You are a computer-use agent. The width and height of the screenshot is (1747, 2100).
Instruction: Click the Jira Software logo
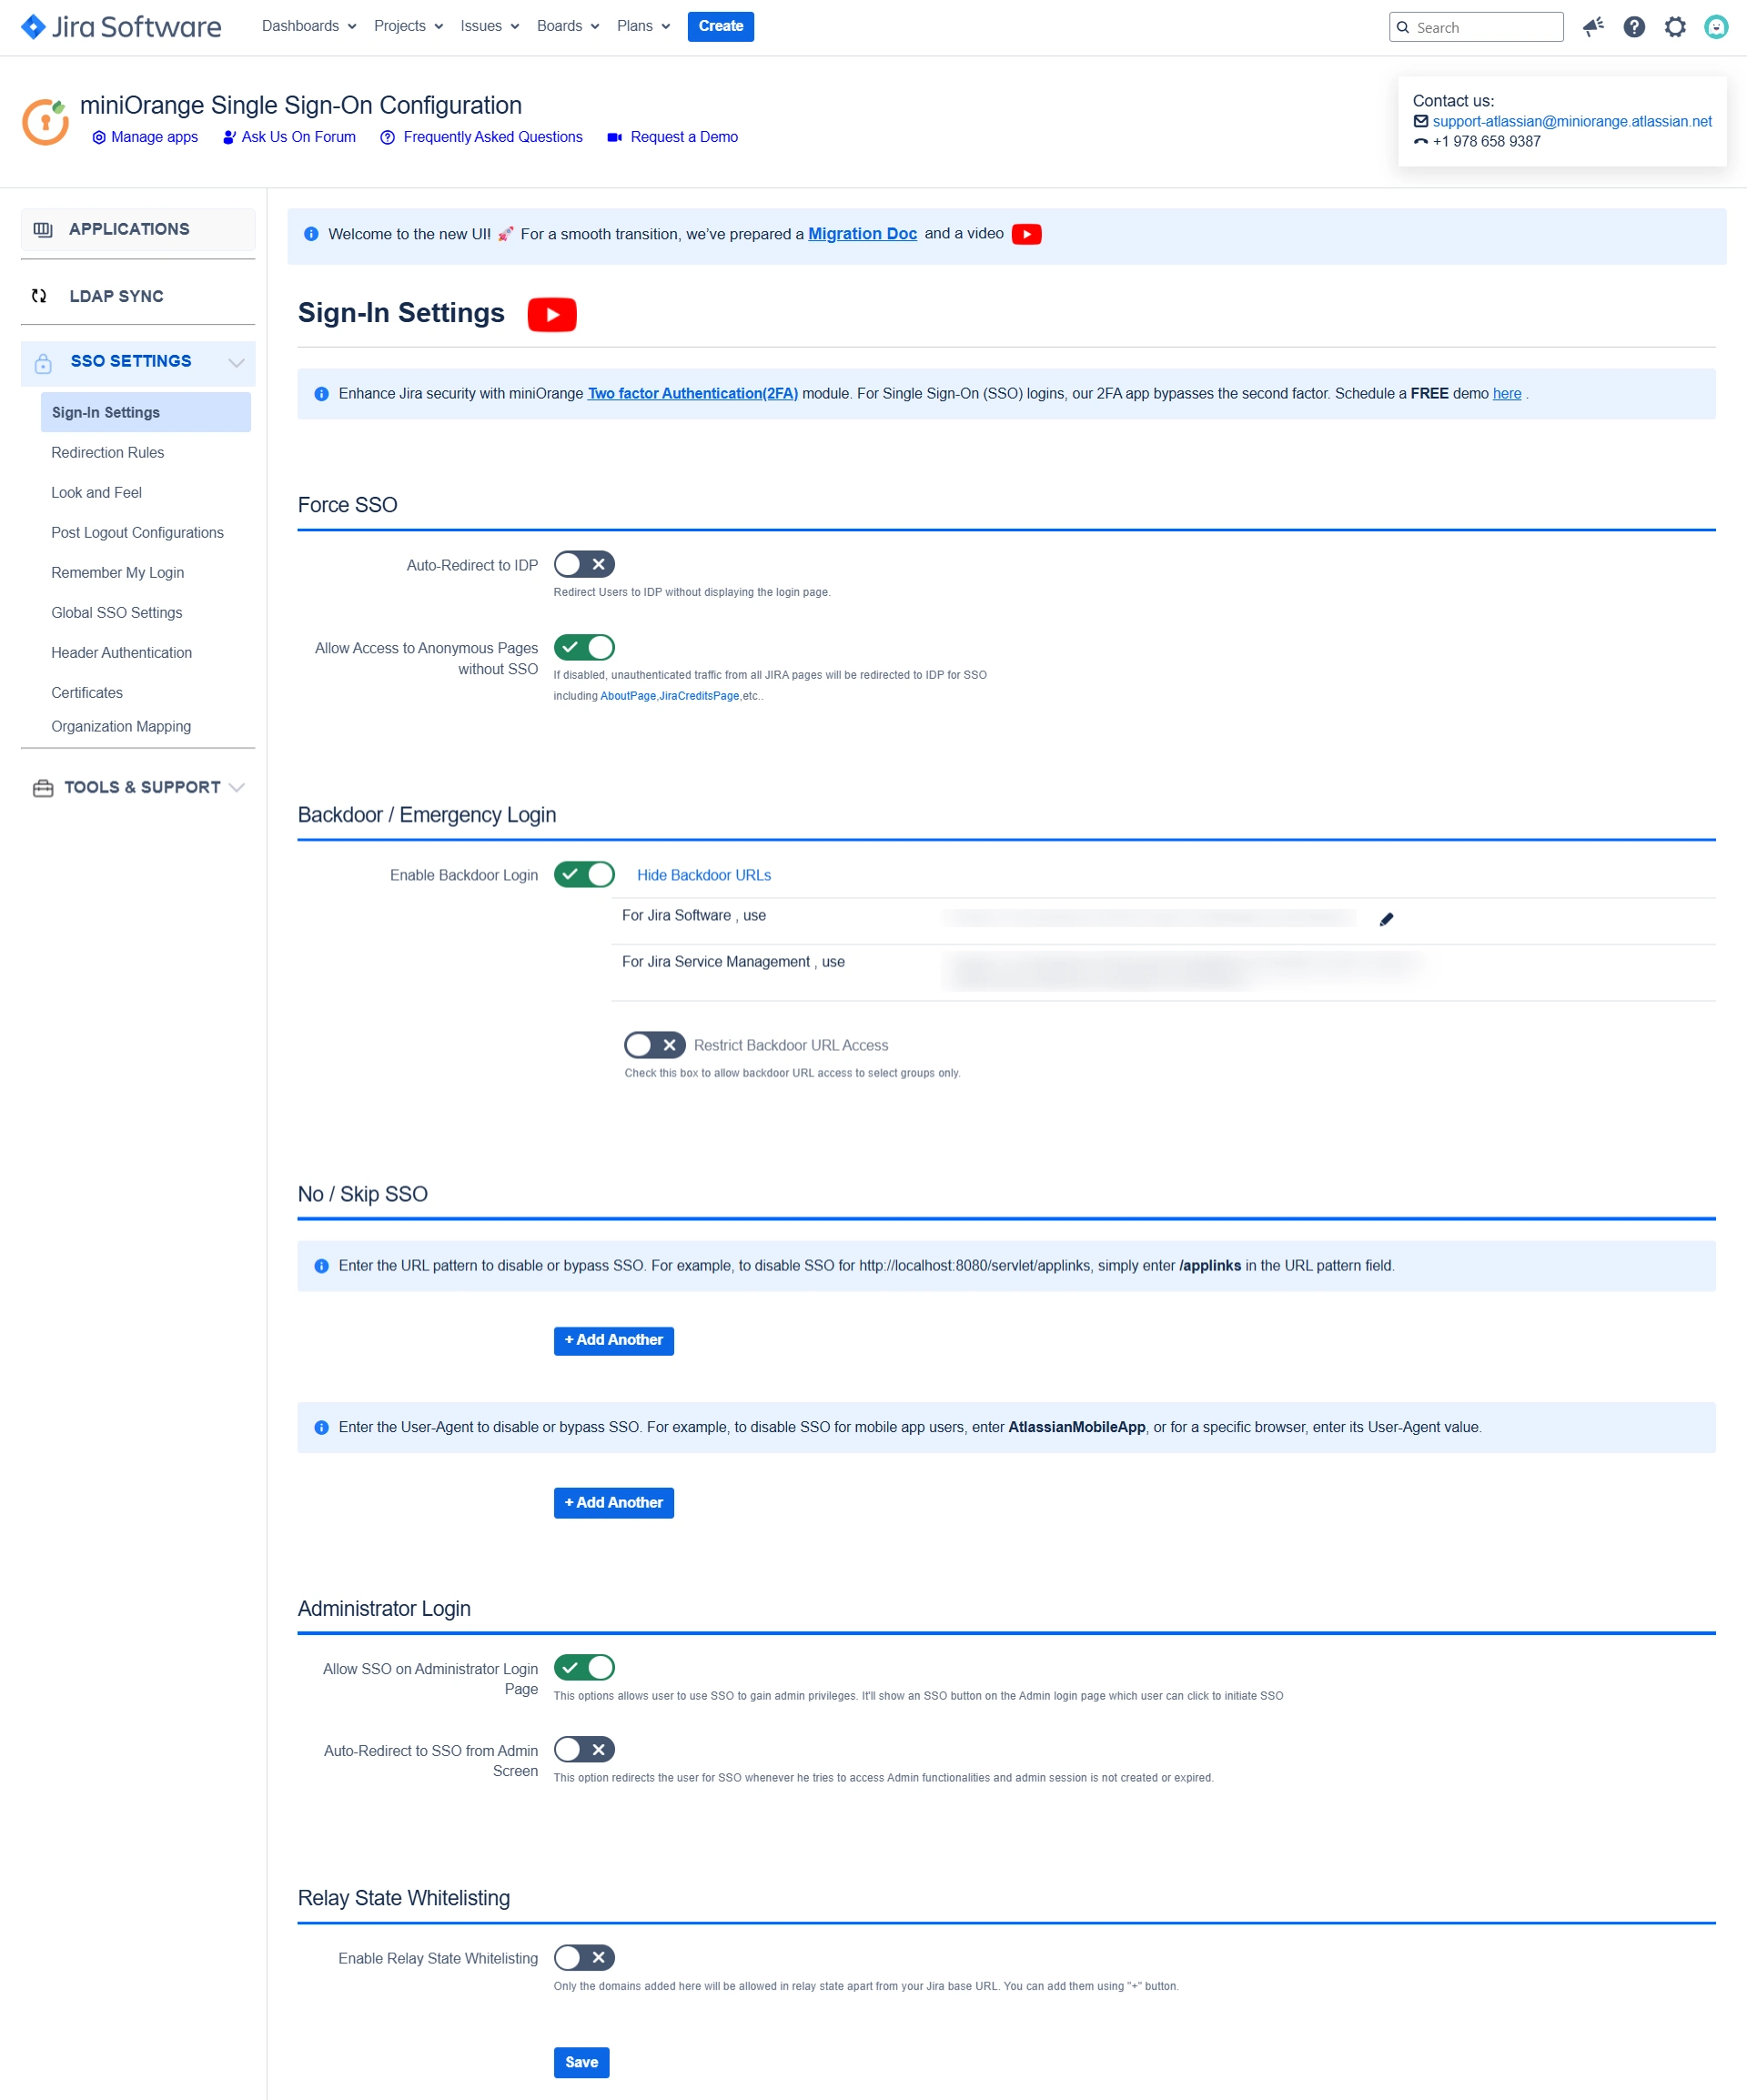[x=121, y=27]
